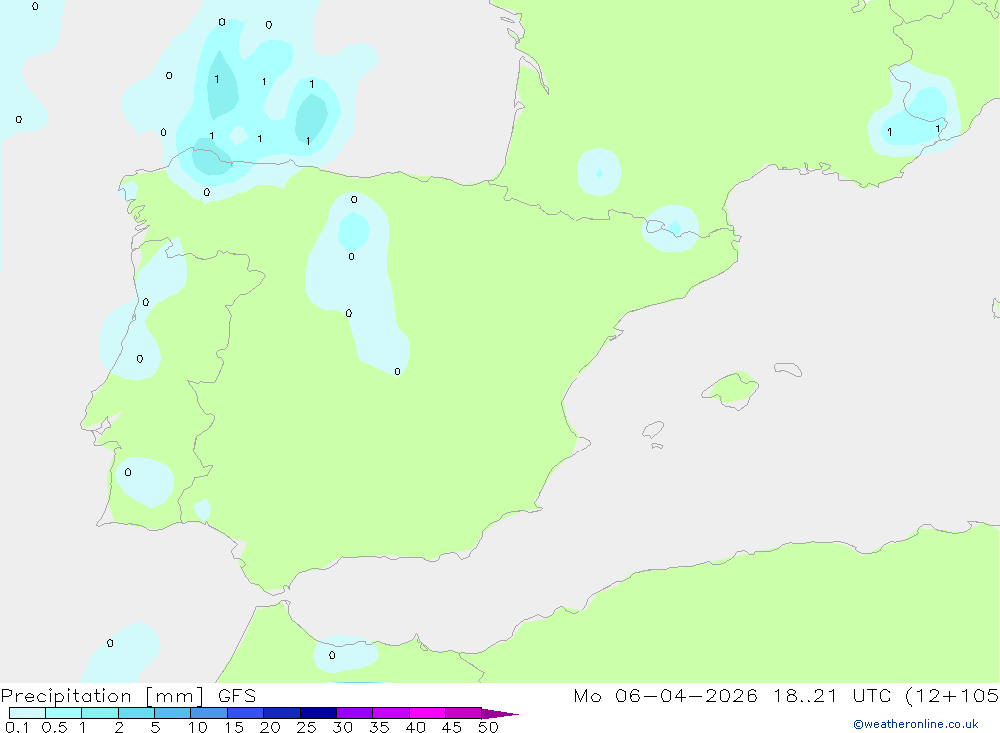Select the purple legend swatch between 30 and 35

355,713
